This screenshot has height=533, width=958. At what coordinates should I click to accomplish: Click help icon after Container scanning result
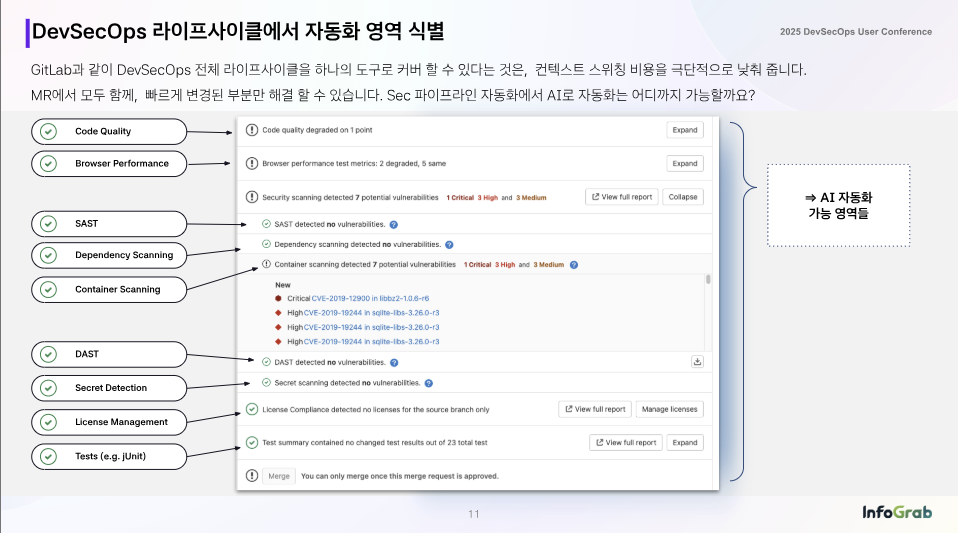574,265
